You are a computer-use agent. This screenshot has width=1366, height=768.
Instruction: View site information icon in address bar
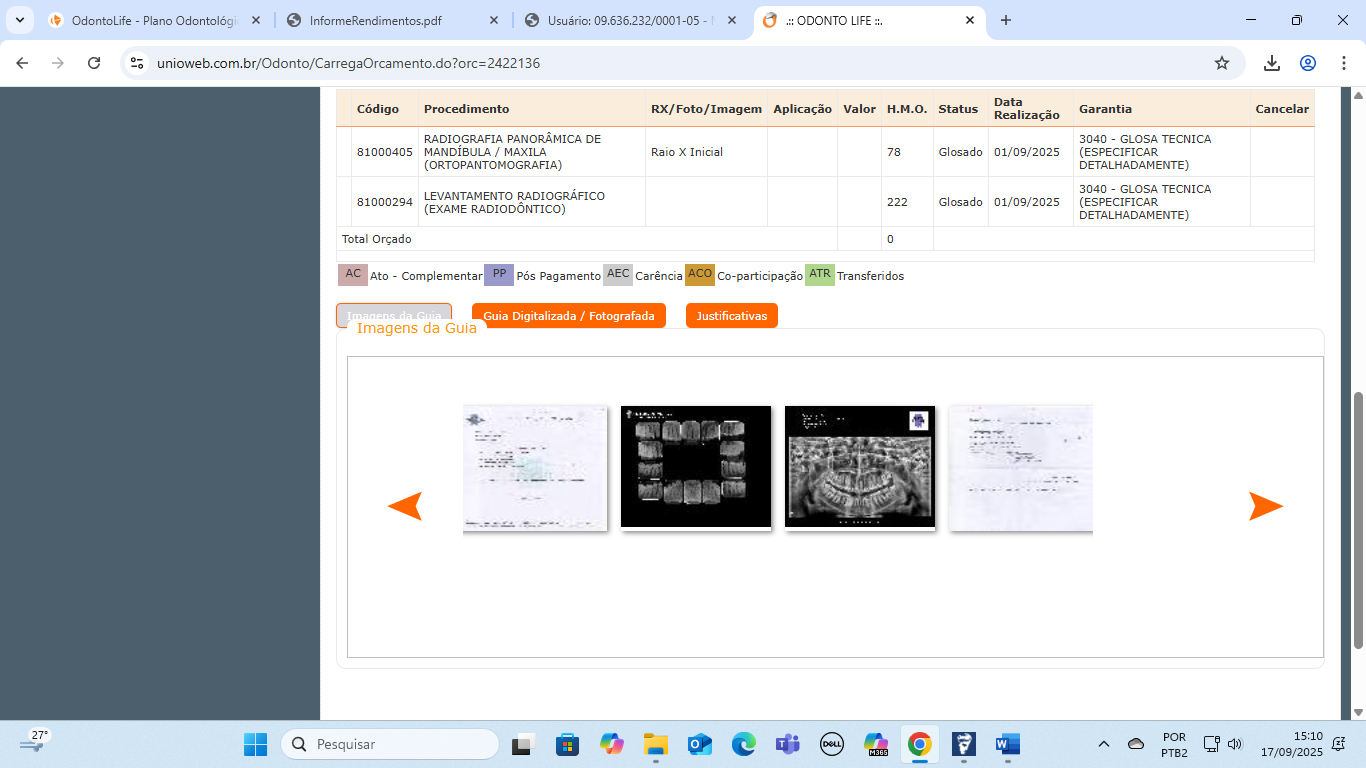click(x=138, y=63)
